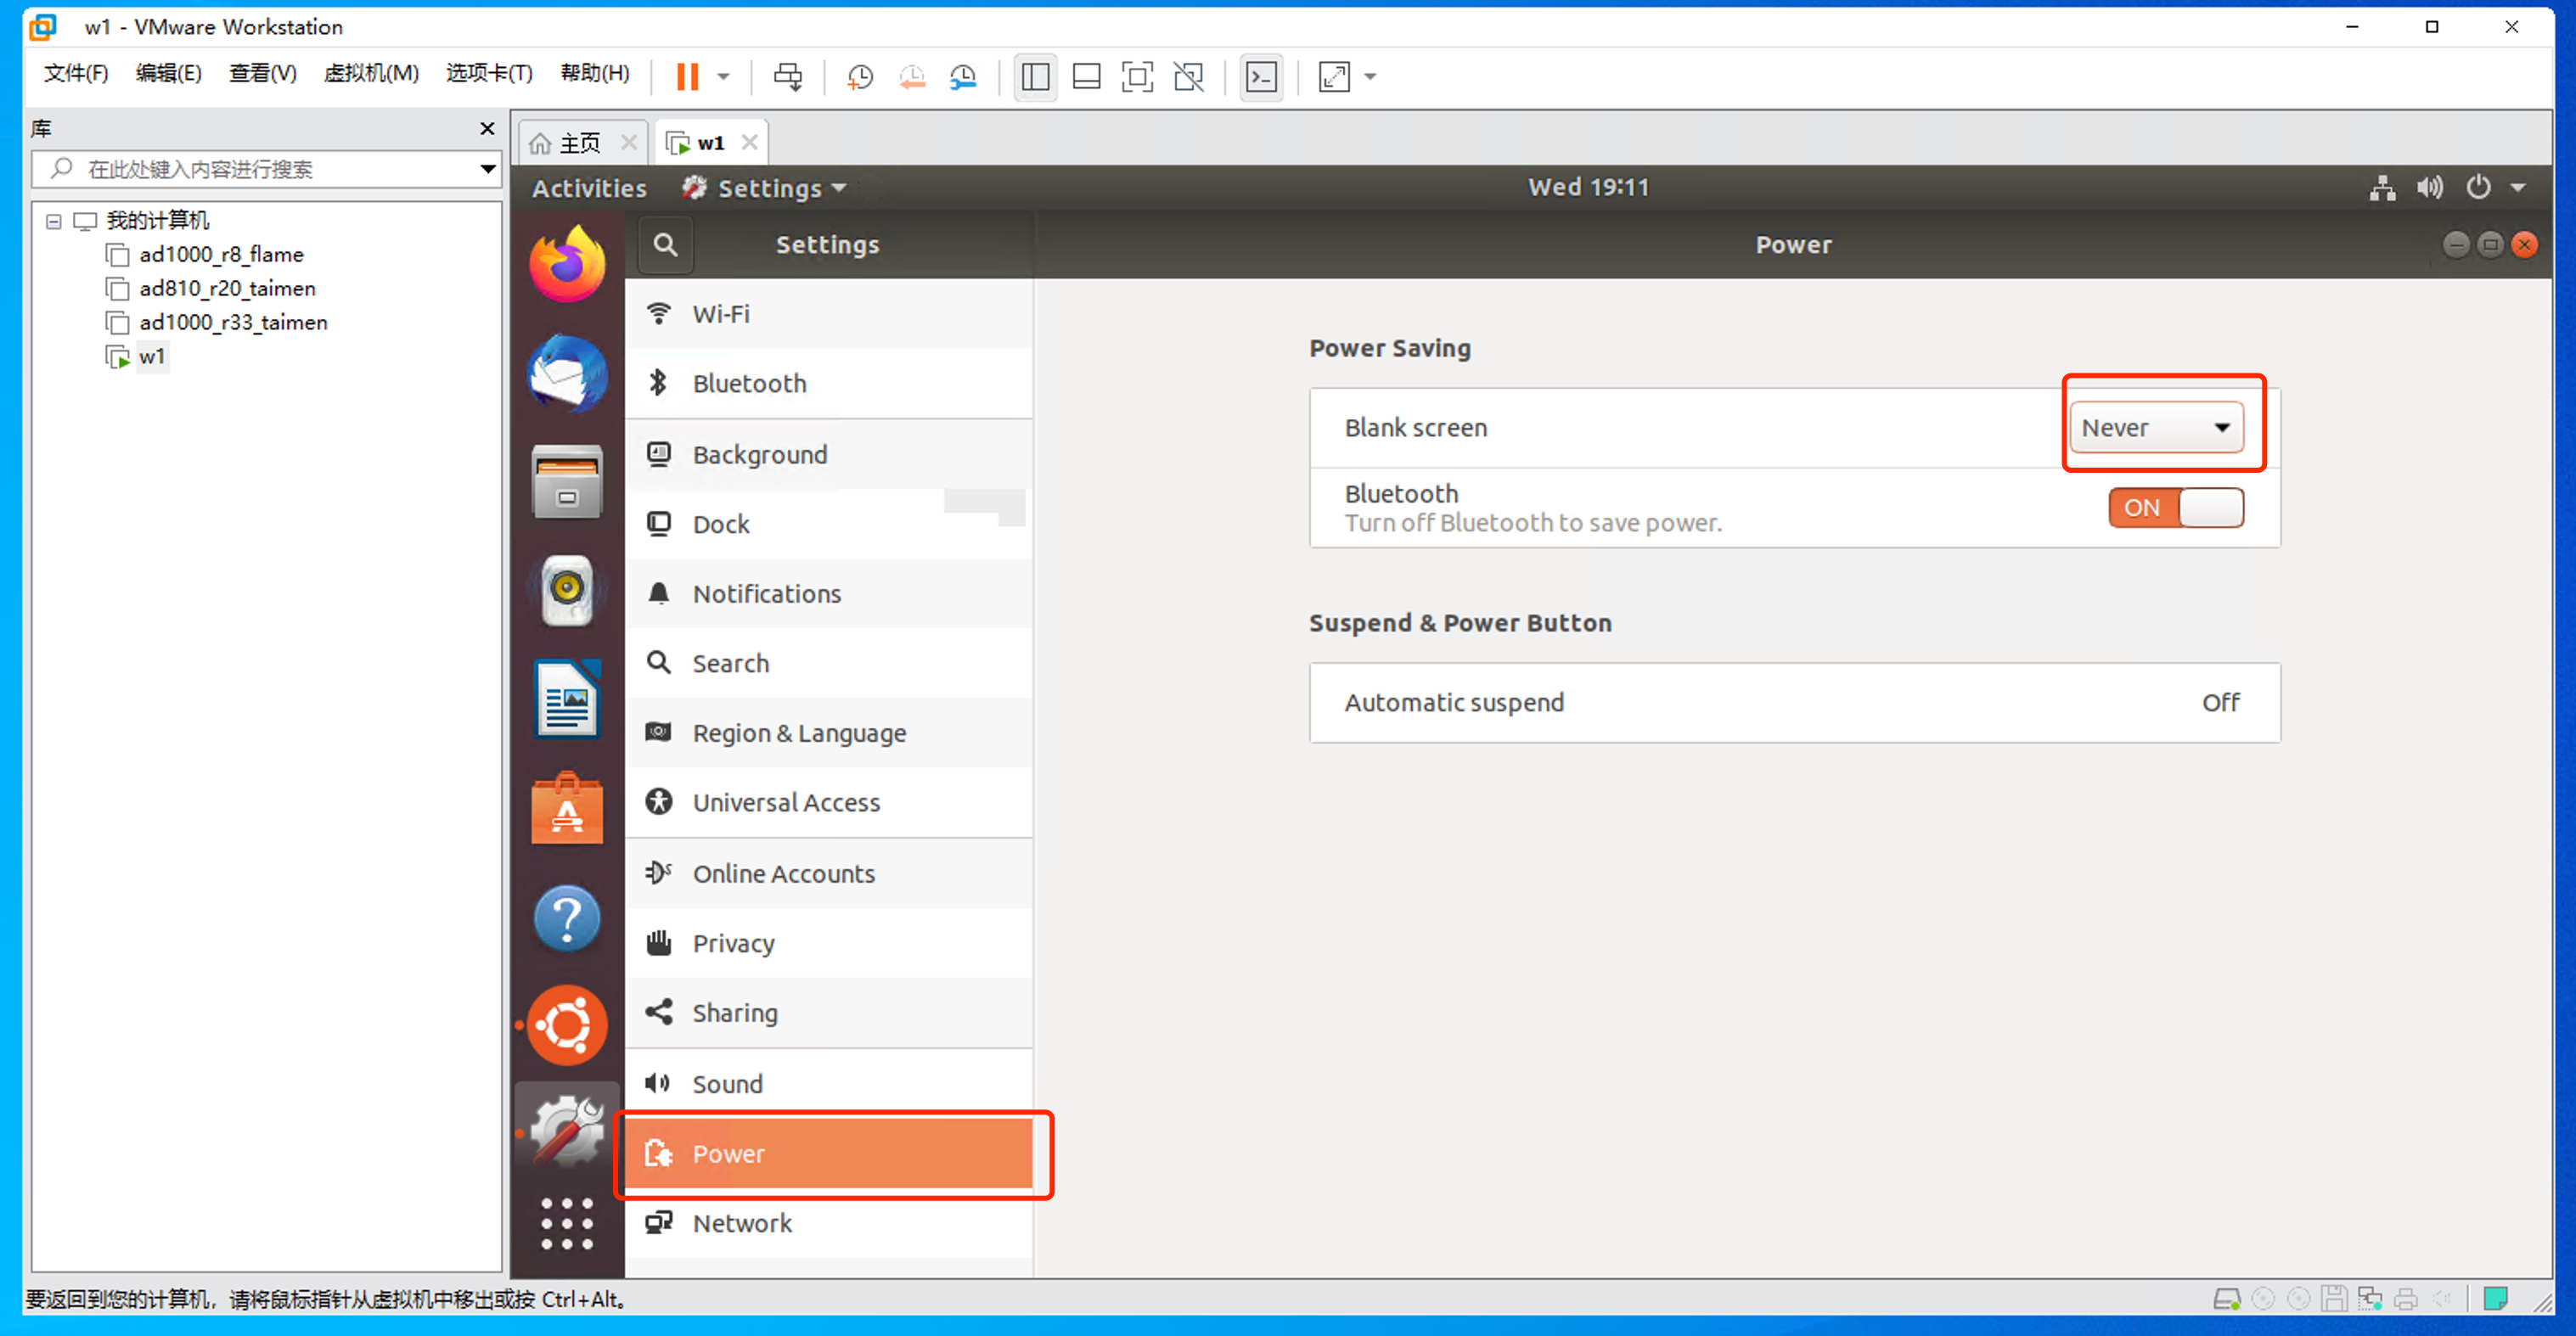Show applications grid in dock
The height and width of the screenshot is (1336, 2576).
[567, 1223]
